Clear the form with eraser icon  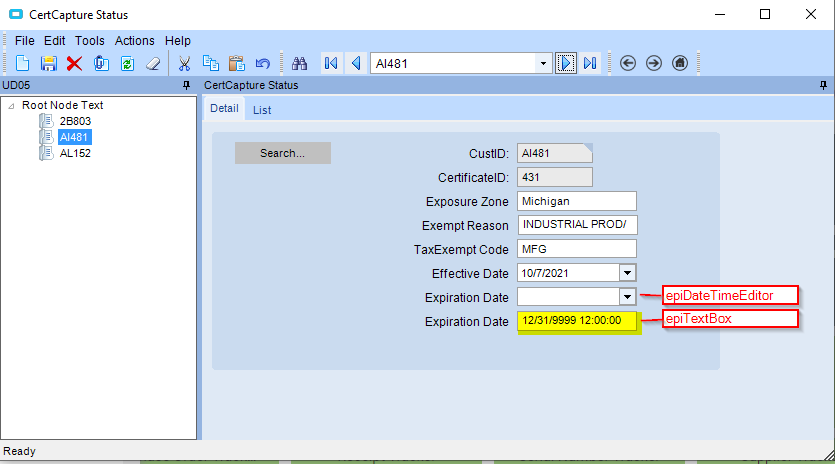[153, 63]
